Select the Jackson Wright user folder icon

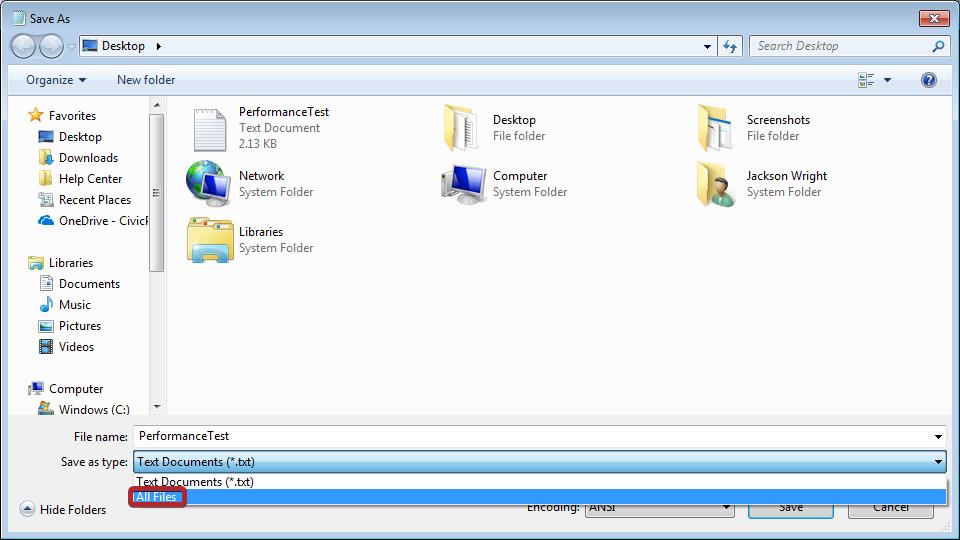click(x=715, y=184)
